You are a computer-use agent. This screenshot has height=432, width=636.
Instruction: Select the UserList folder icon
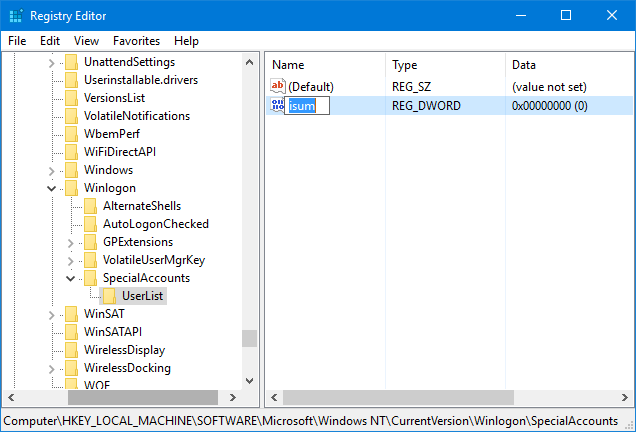[109, 296]
